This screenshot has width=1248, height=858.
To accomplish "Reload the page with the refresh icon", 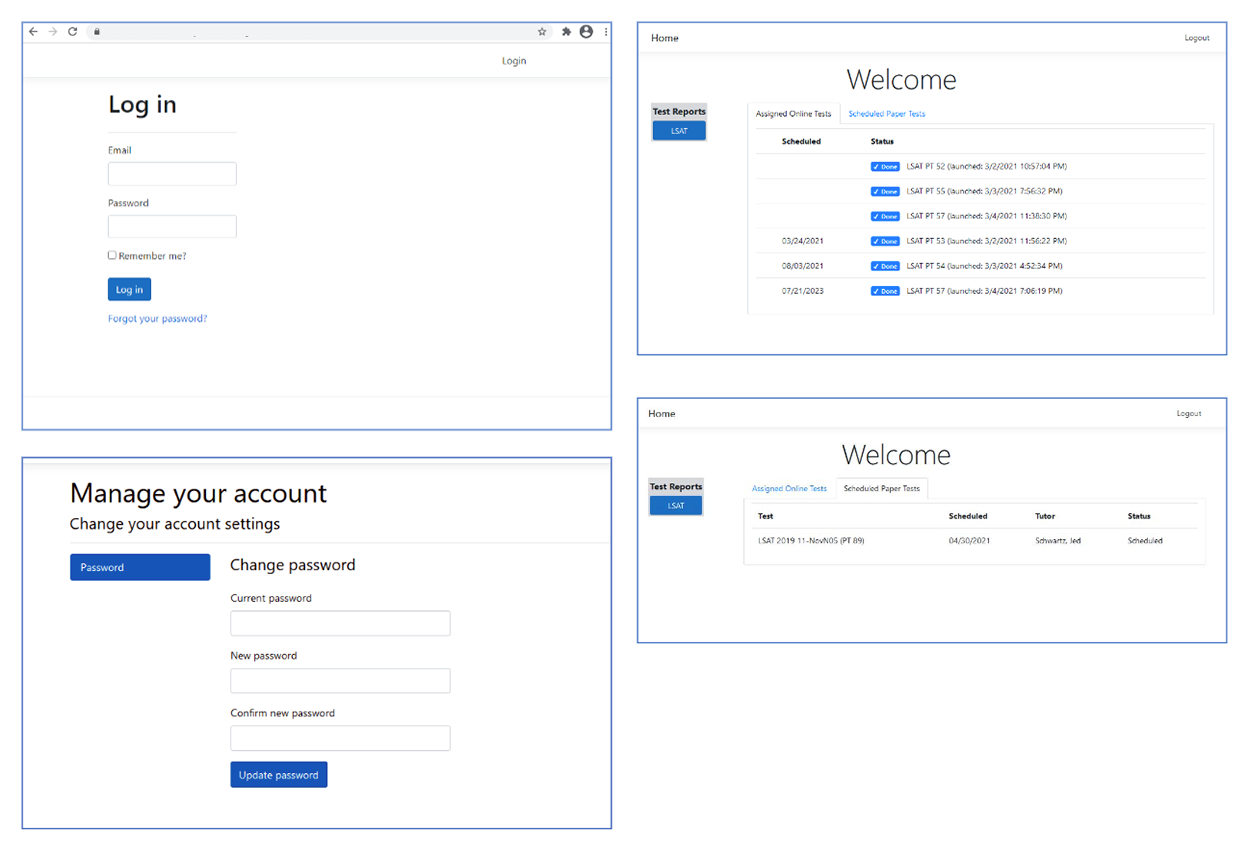I will (x=72, y=32).
